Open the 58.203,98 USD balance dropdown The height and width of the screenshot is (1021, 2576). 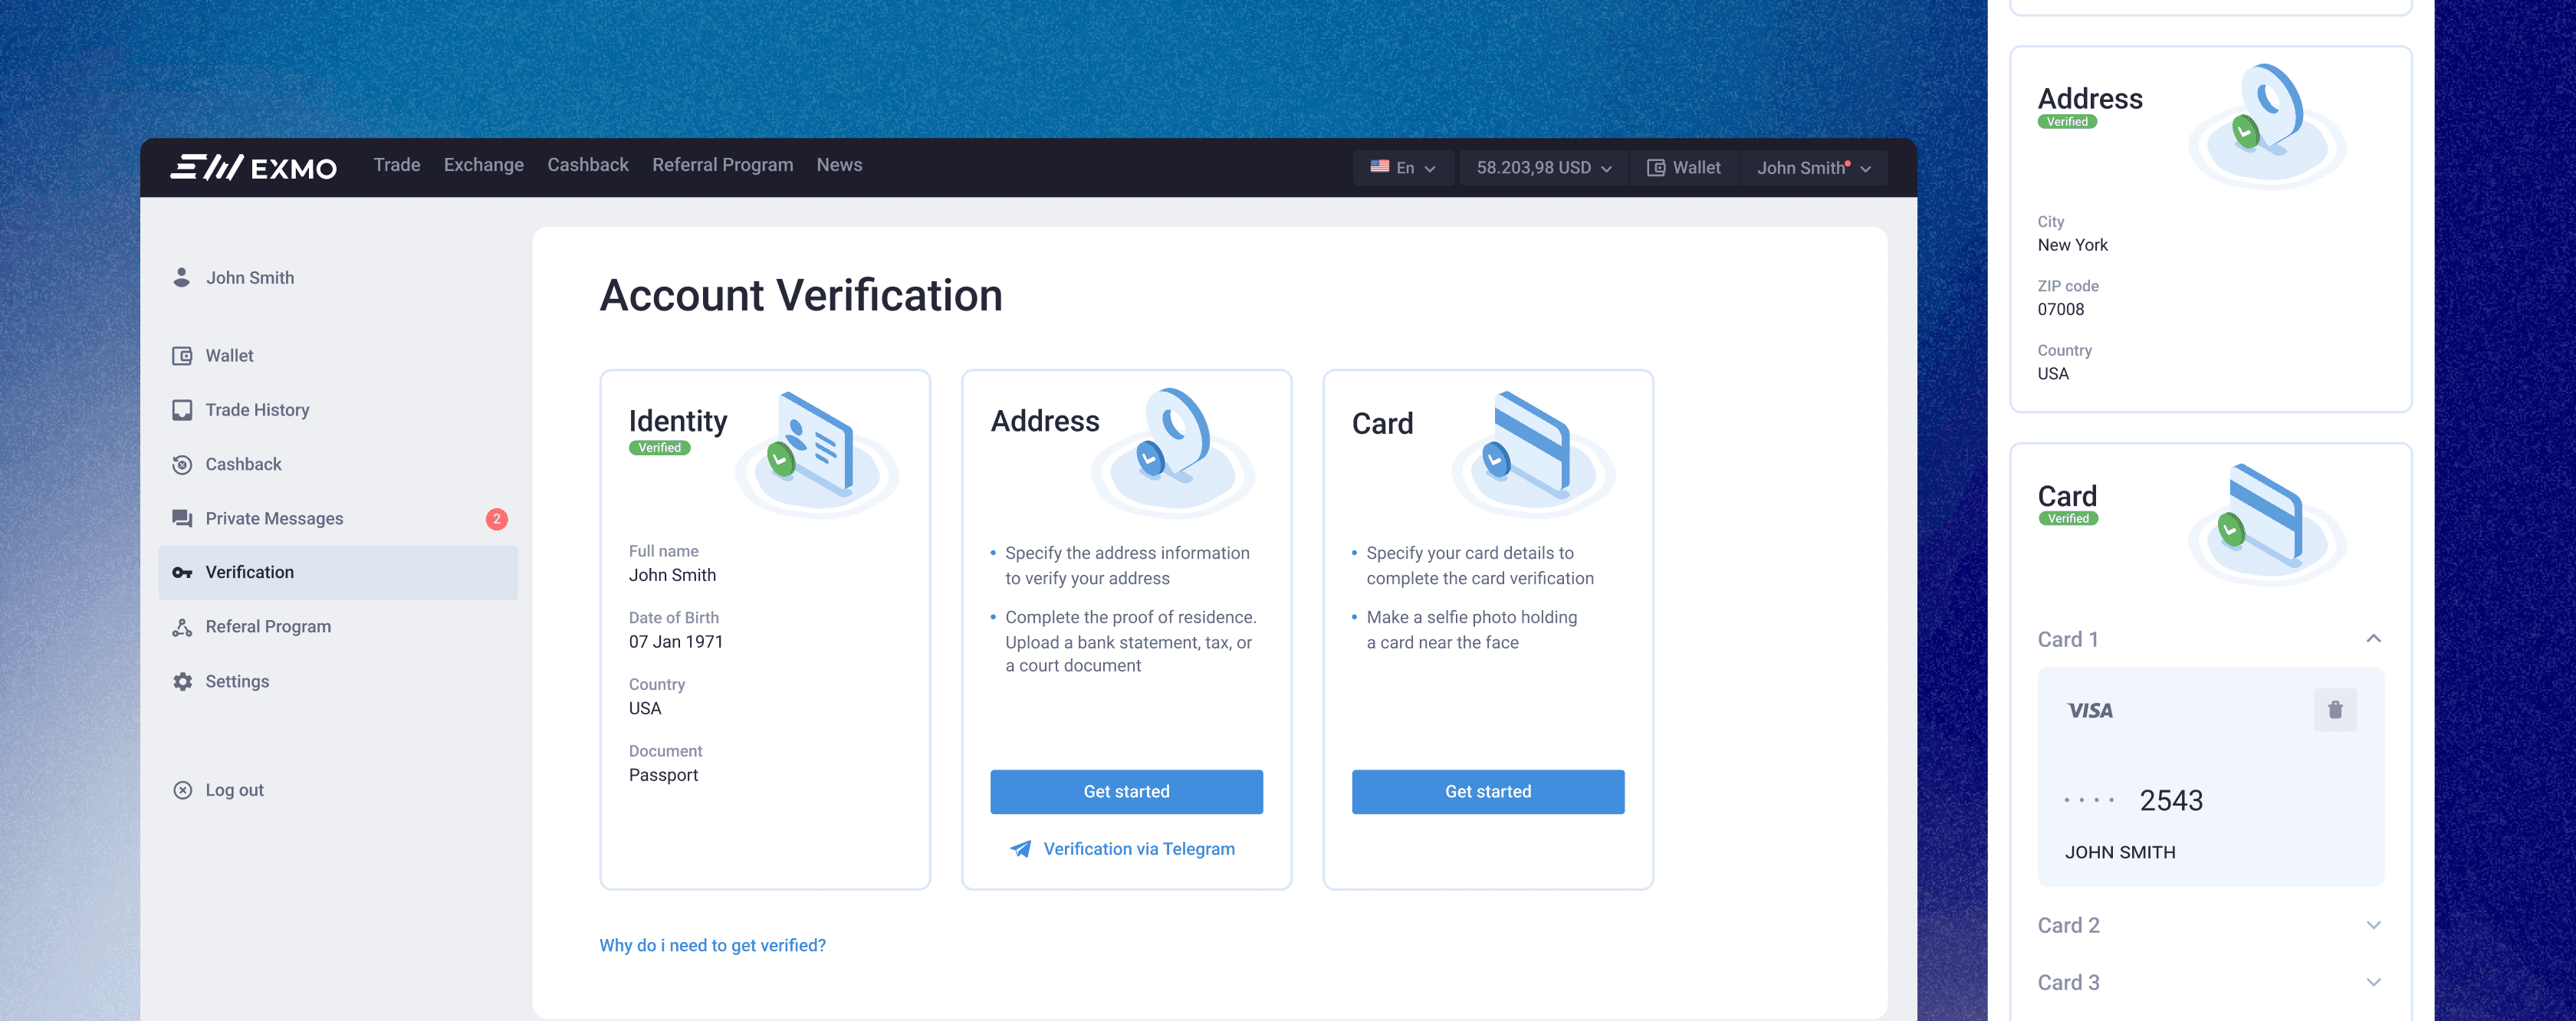pos(1543,168)
